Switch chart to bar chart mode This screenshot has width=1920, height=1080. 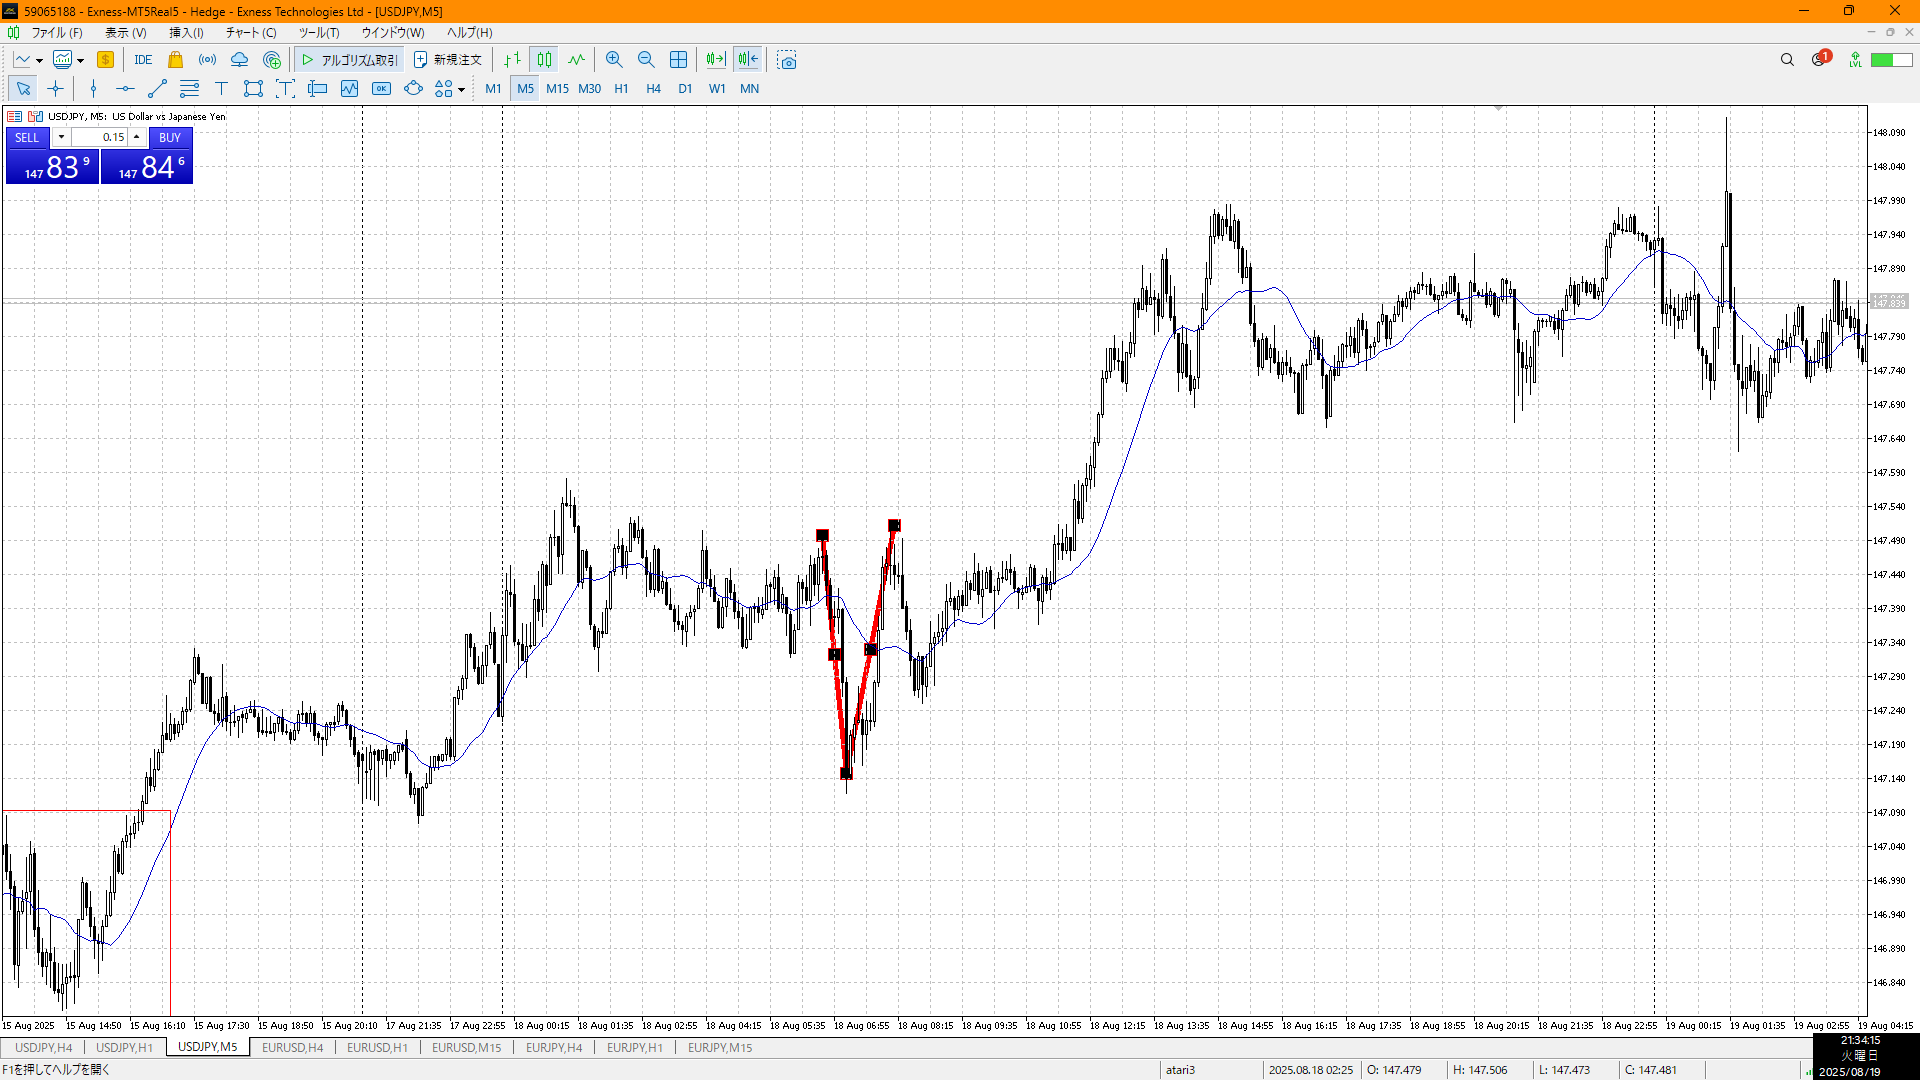(x=512, y=60)
